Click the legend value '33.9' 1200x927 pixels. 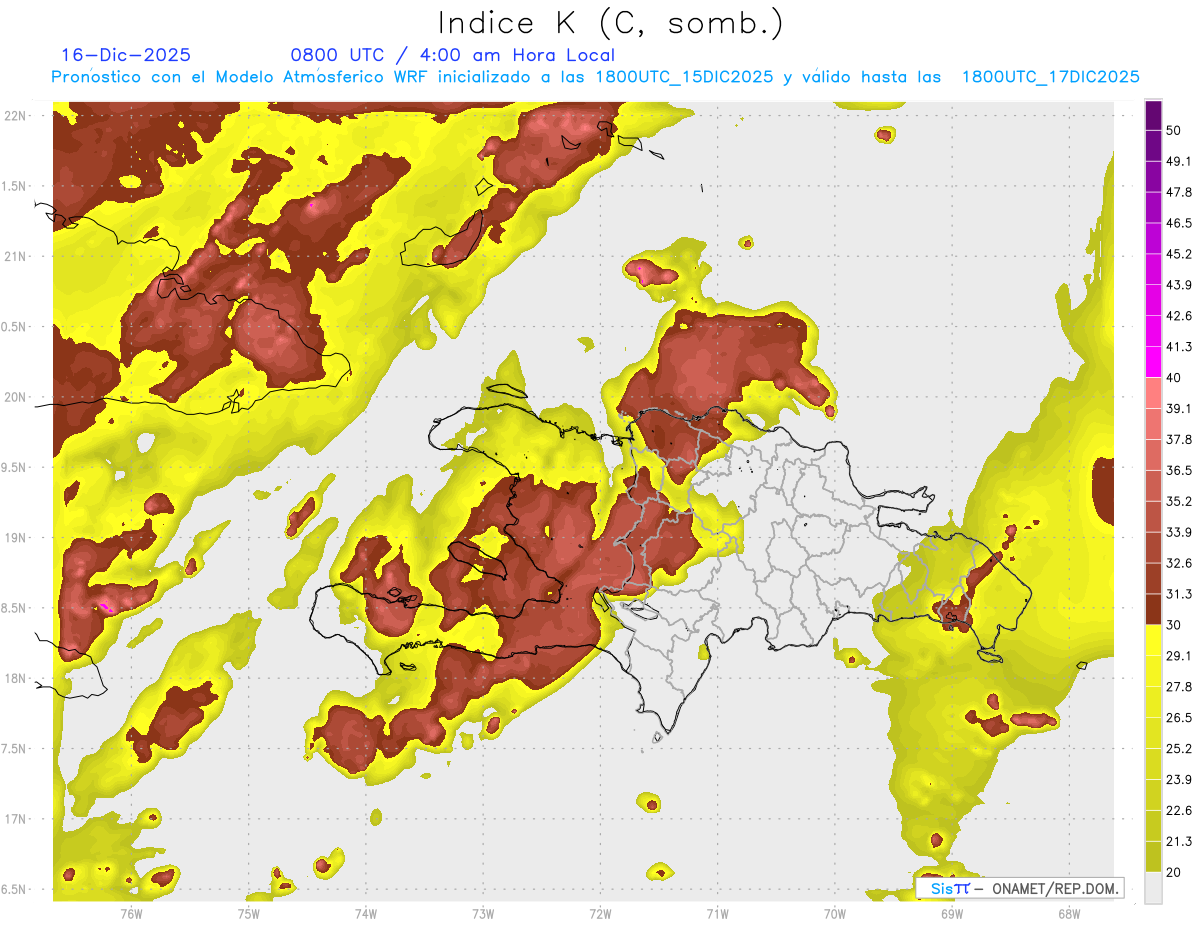click(x=1179, y=532)
